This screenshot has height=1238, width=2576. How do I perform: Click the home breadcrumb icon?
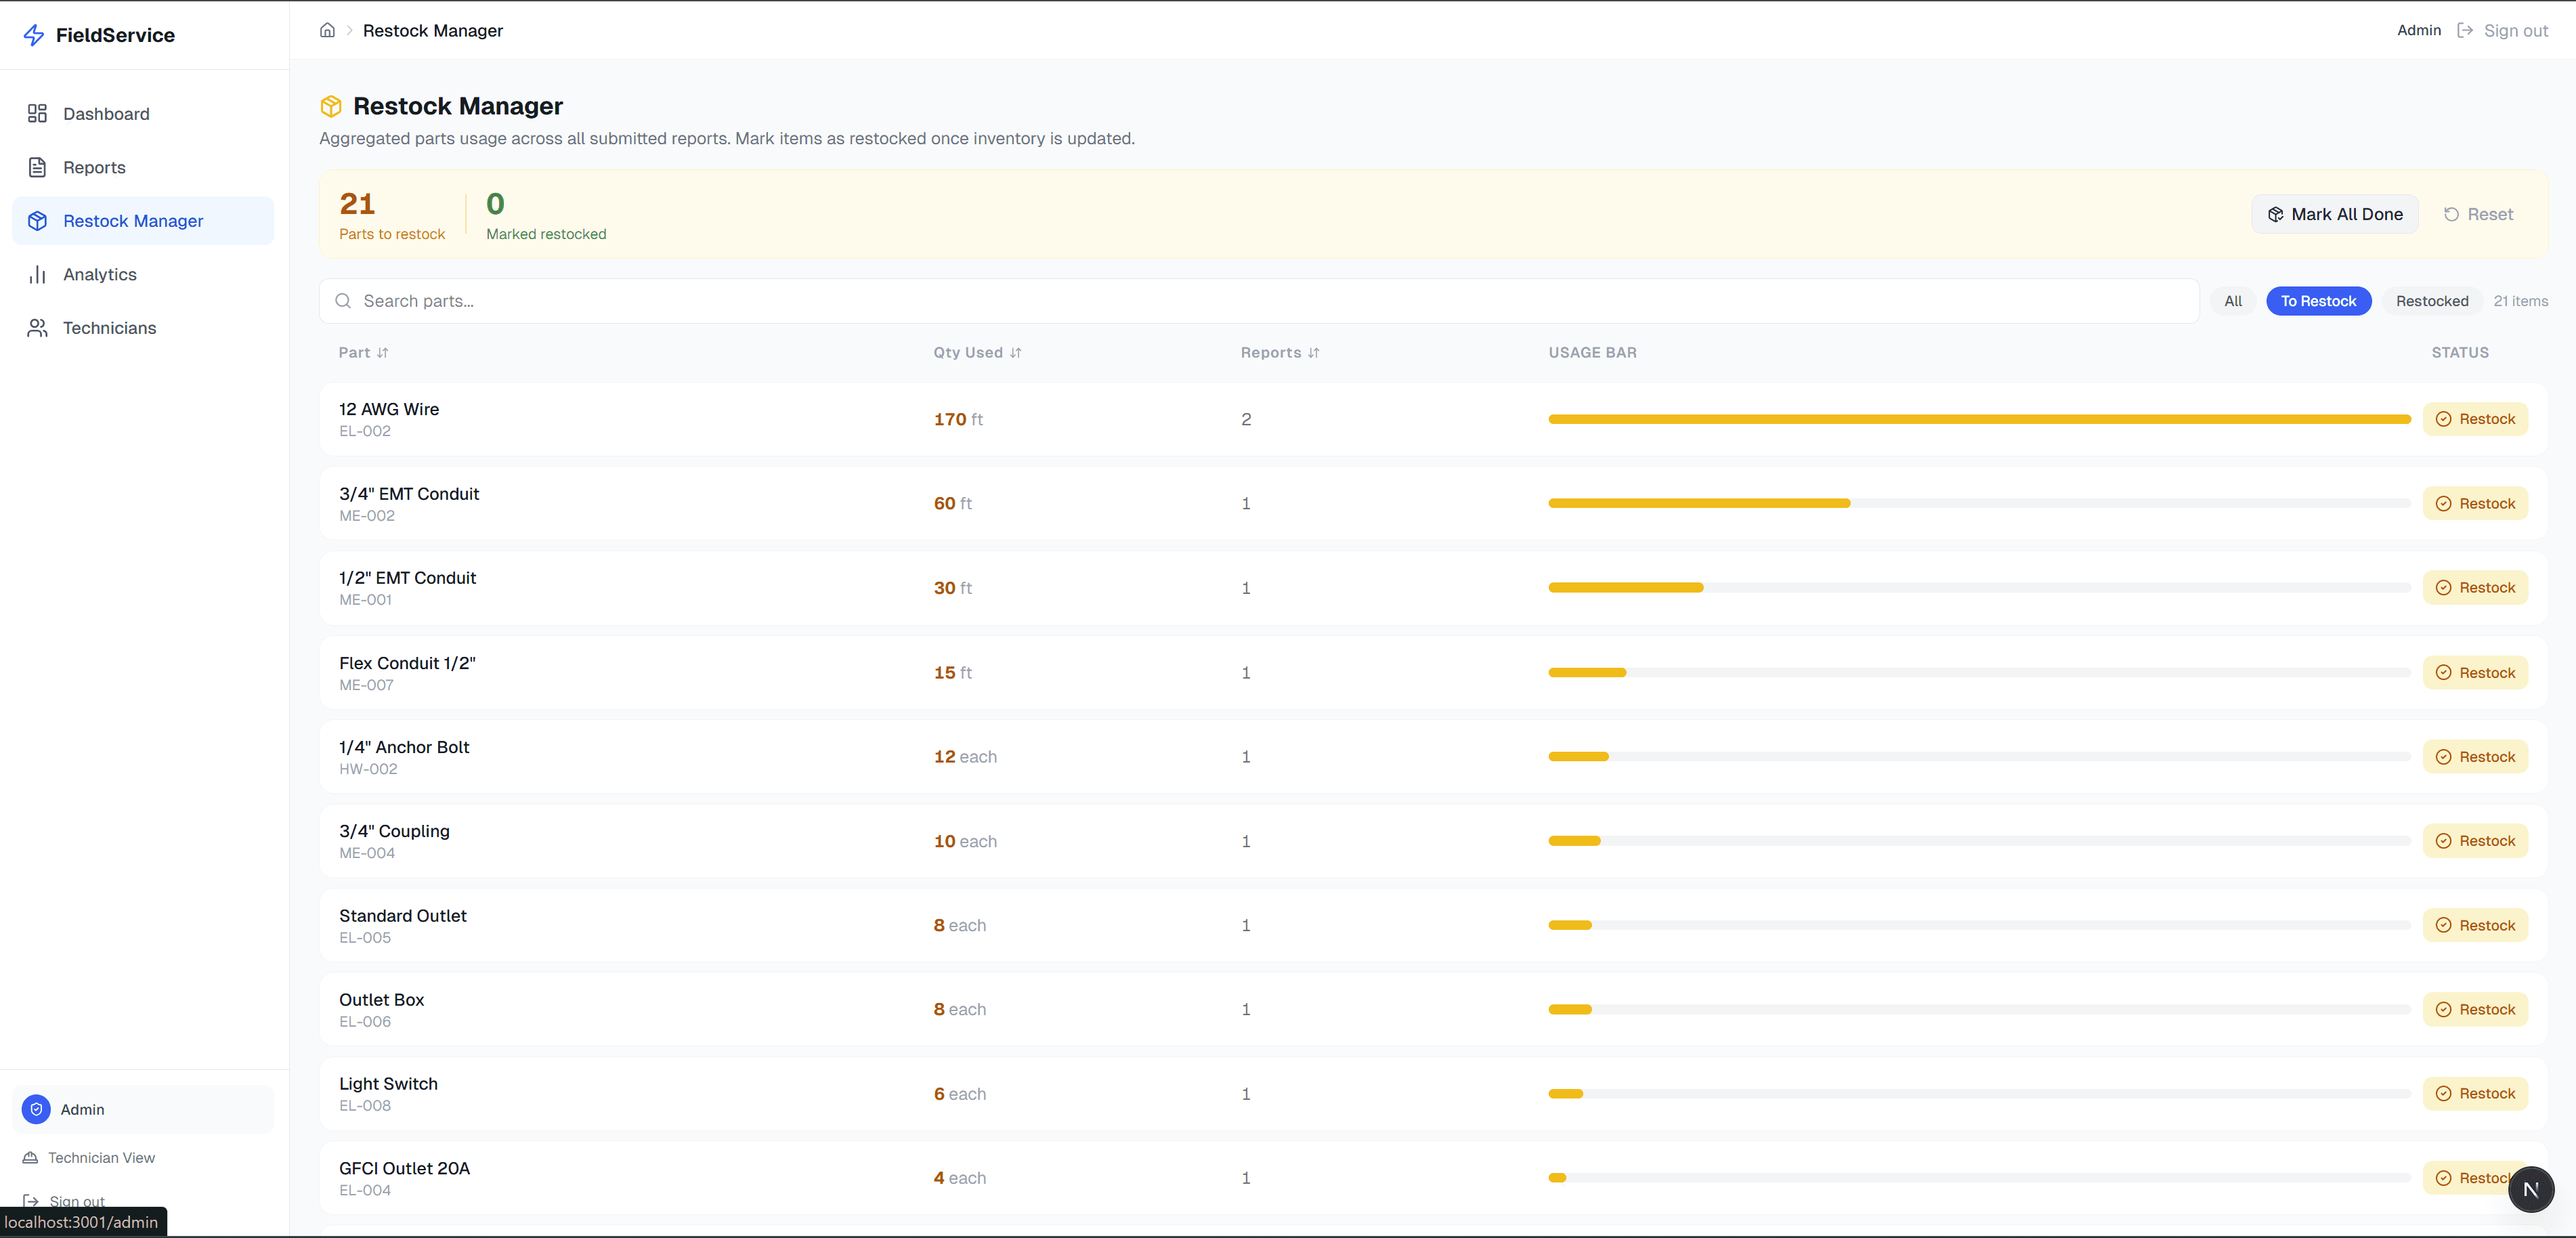click(327, 30)
